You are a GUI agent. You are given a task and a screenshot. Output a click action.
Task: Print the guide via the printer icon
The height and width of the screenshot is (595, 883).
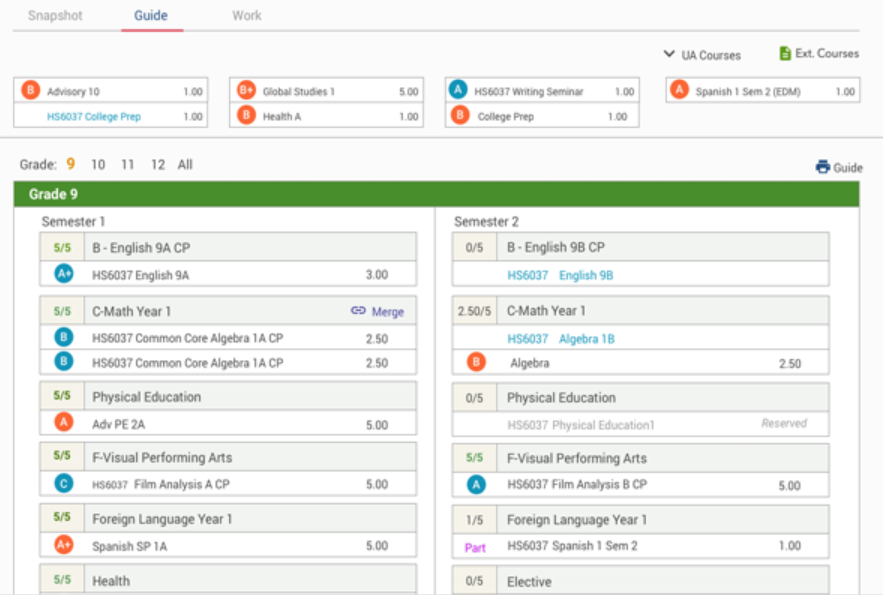[x=822, y=167]
